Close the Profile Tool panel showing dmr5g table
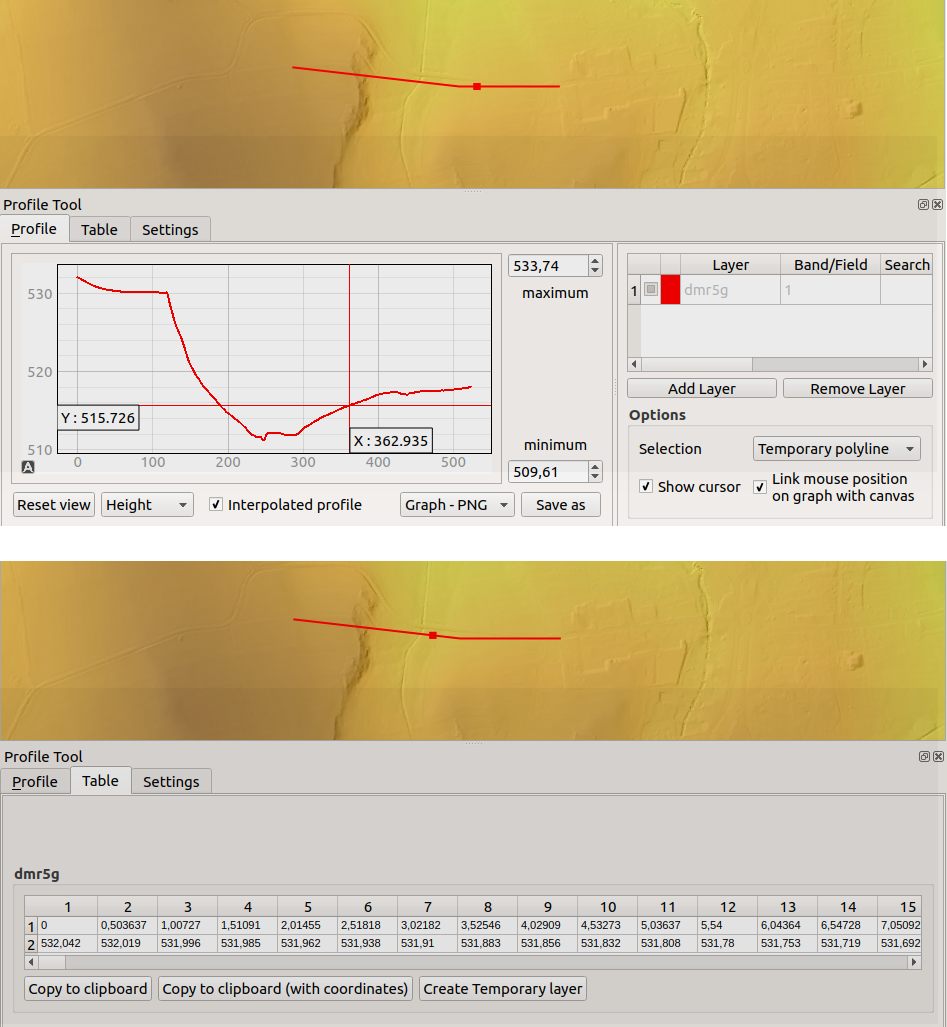 tap(938, 756)
